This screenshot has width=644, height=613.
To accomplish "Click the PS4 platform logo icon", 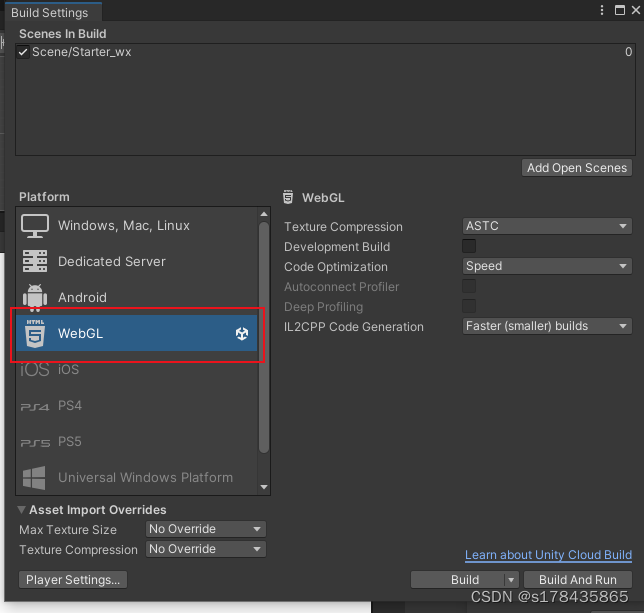I will (x=35, y=406).
